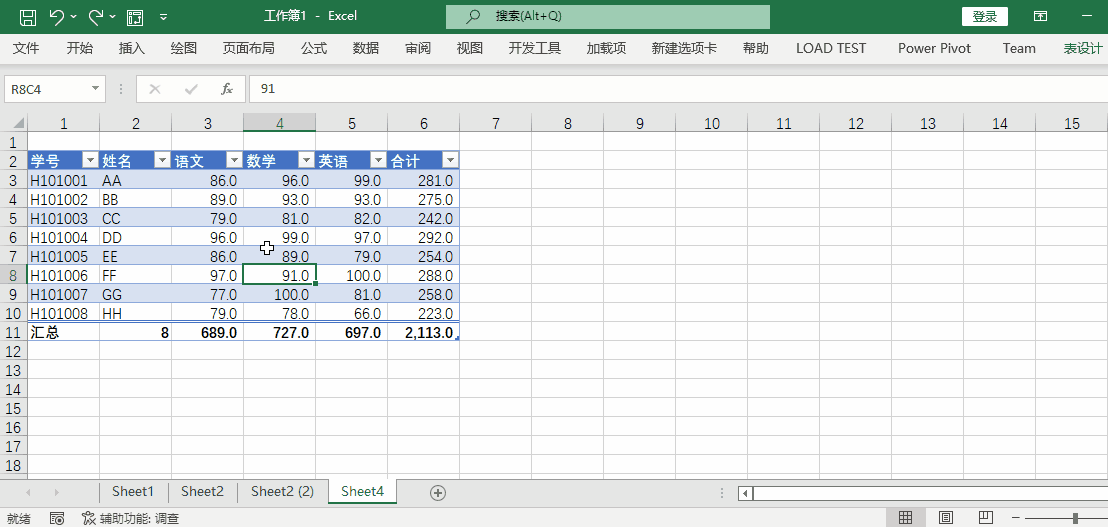Open the 语文 column filter dropdown

[234, 160]
